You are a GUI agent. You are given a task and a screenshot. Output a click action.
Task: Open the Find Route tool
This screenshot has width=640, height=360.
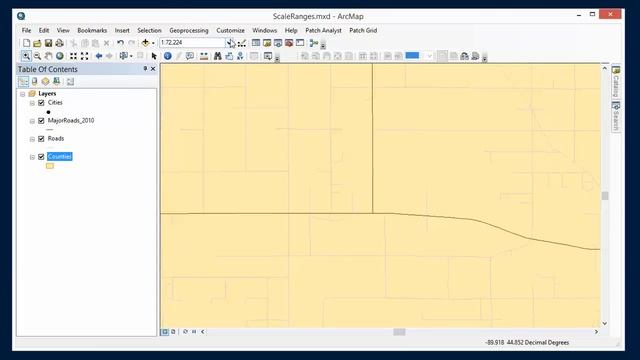click(x=229, y=56)
